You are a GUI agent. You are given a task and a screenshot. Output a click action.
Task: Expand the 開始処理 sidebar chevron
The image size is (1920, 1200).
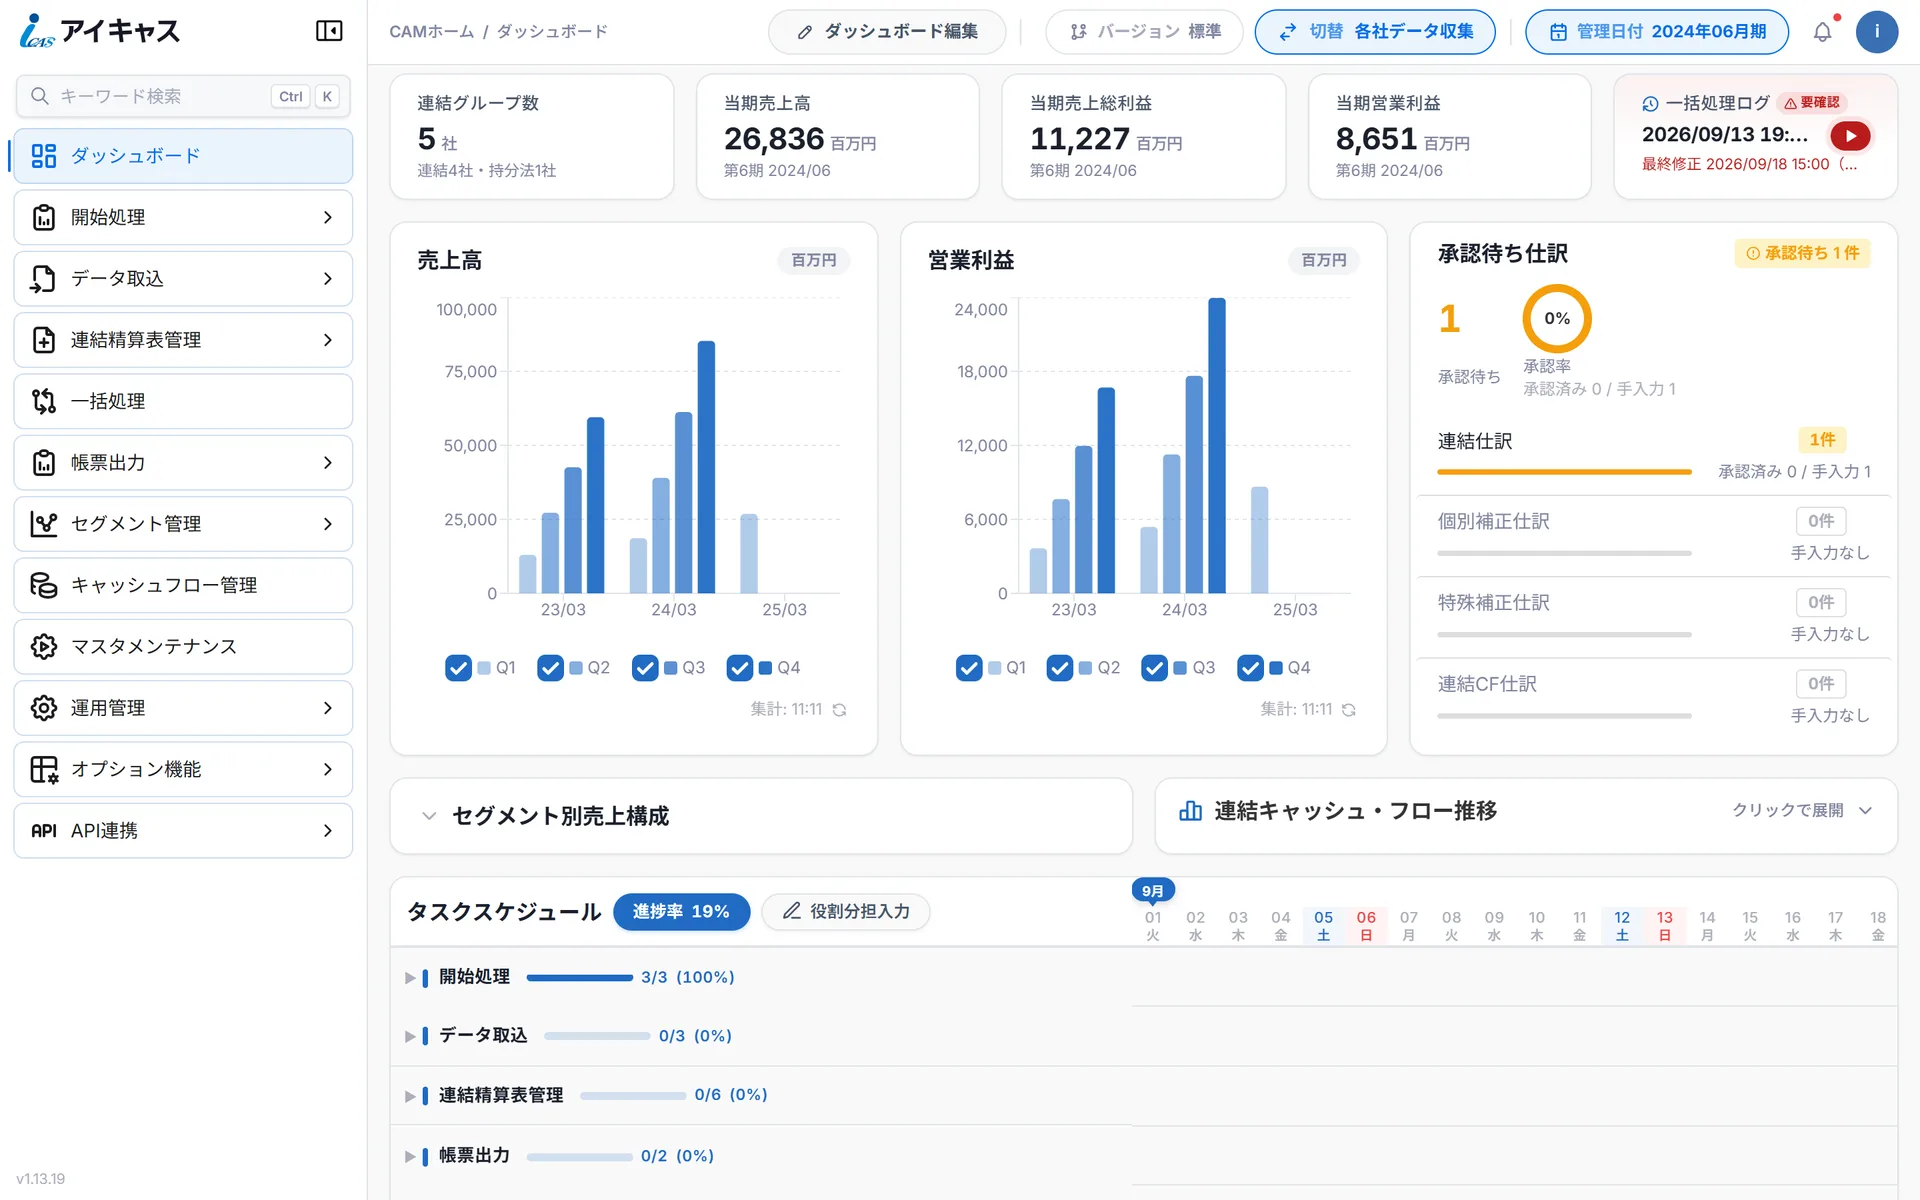pos(328,217)
